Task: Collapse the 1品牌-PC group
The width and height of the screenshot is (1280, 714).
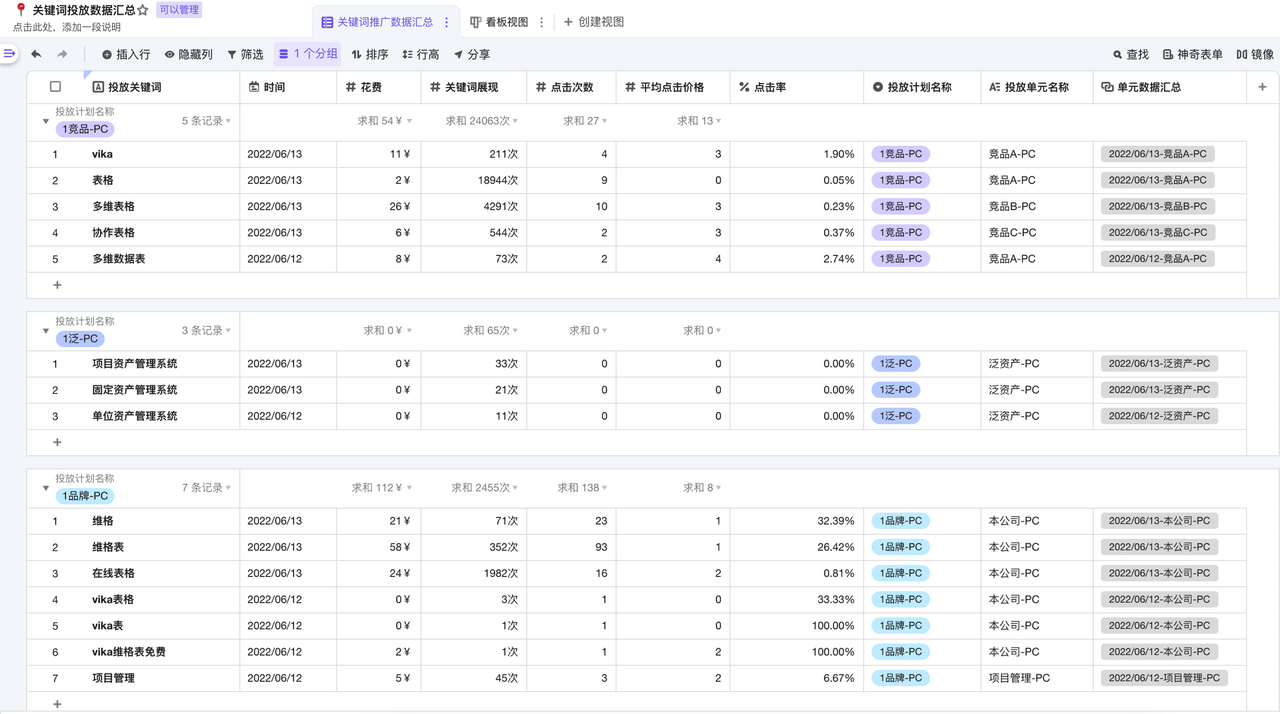Action: tap(45, 488)
